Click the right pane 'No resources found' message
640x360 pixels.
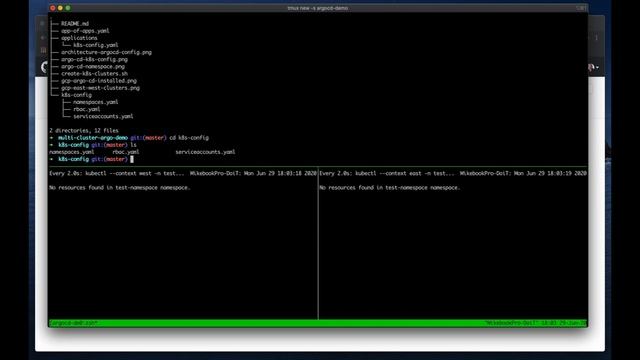(390, 188)
